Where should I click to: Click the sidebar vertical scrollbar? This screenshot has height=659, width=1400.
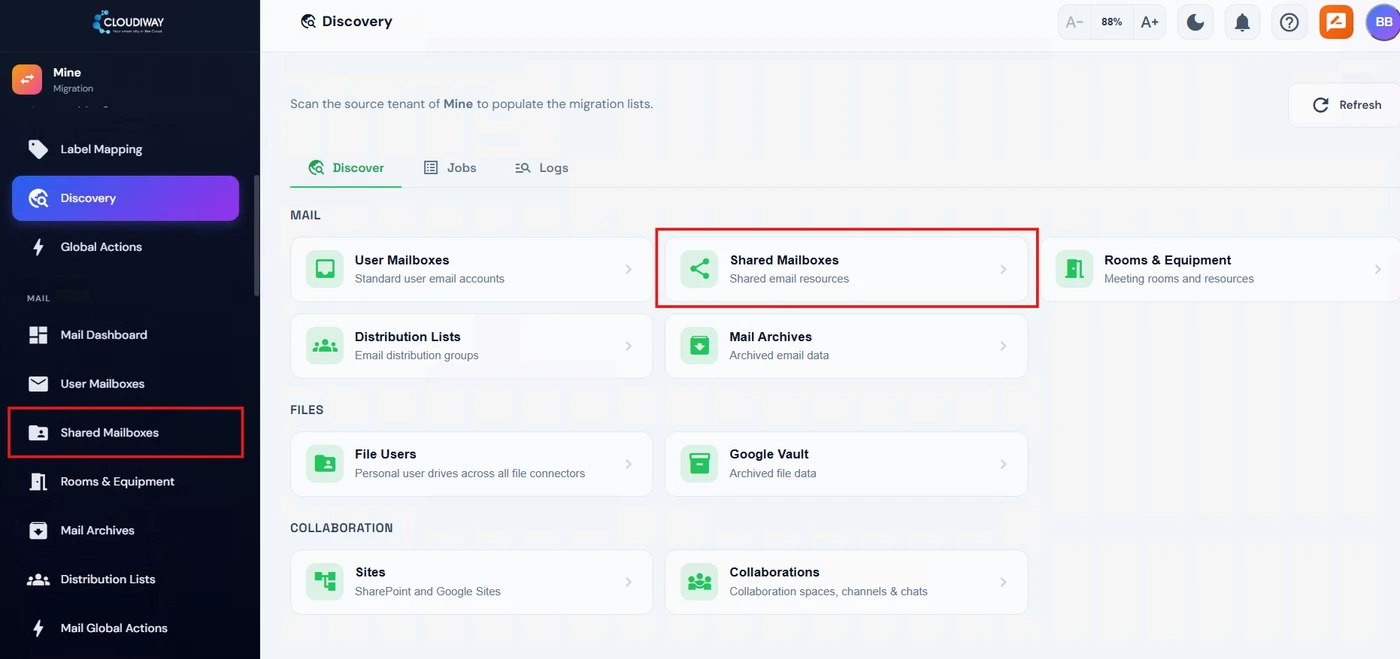click(x=257, y=235)
